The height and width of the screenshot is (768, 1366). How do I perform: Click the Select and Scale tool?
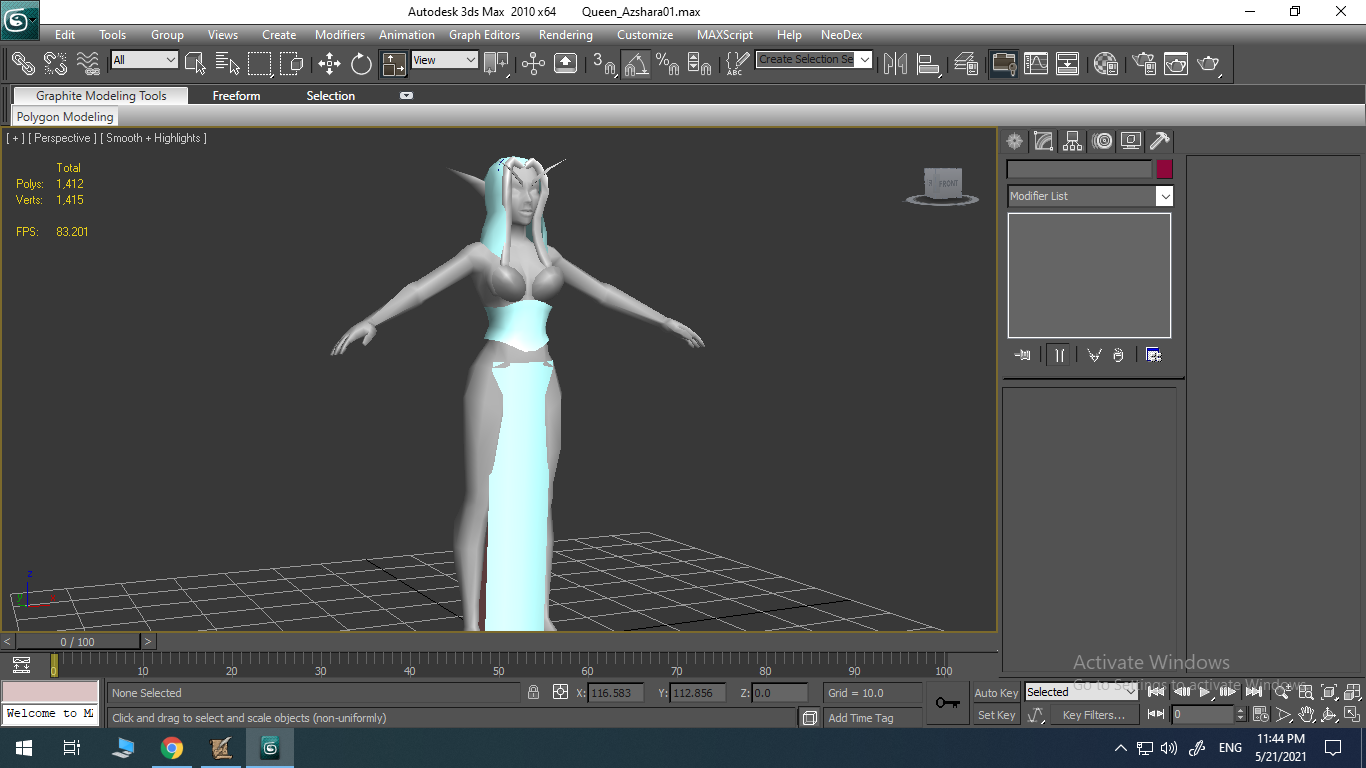394,63
